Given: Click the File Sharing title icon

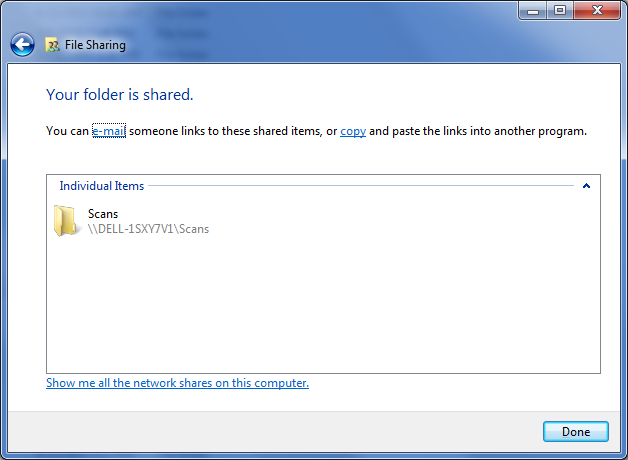Looking at the screenshot, I should (x=52, y=45).
